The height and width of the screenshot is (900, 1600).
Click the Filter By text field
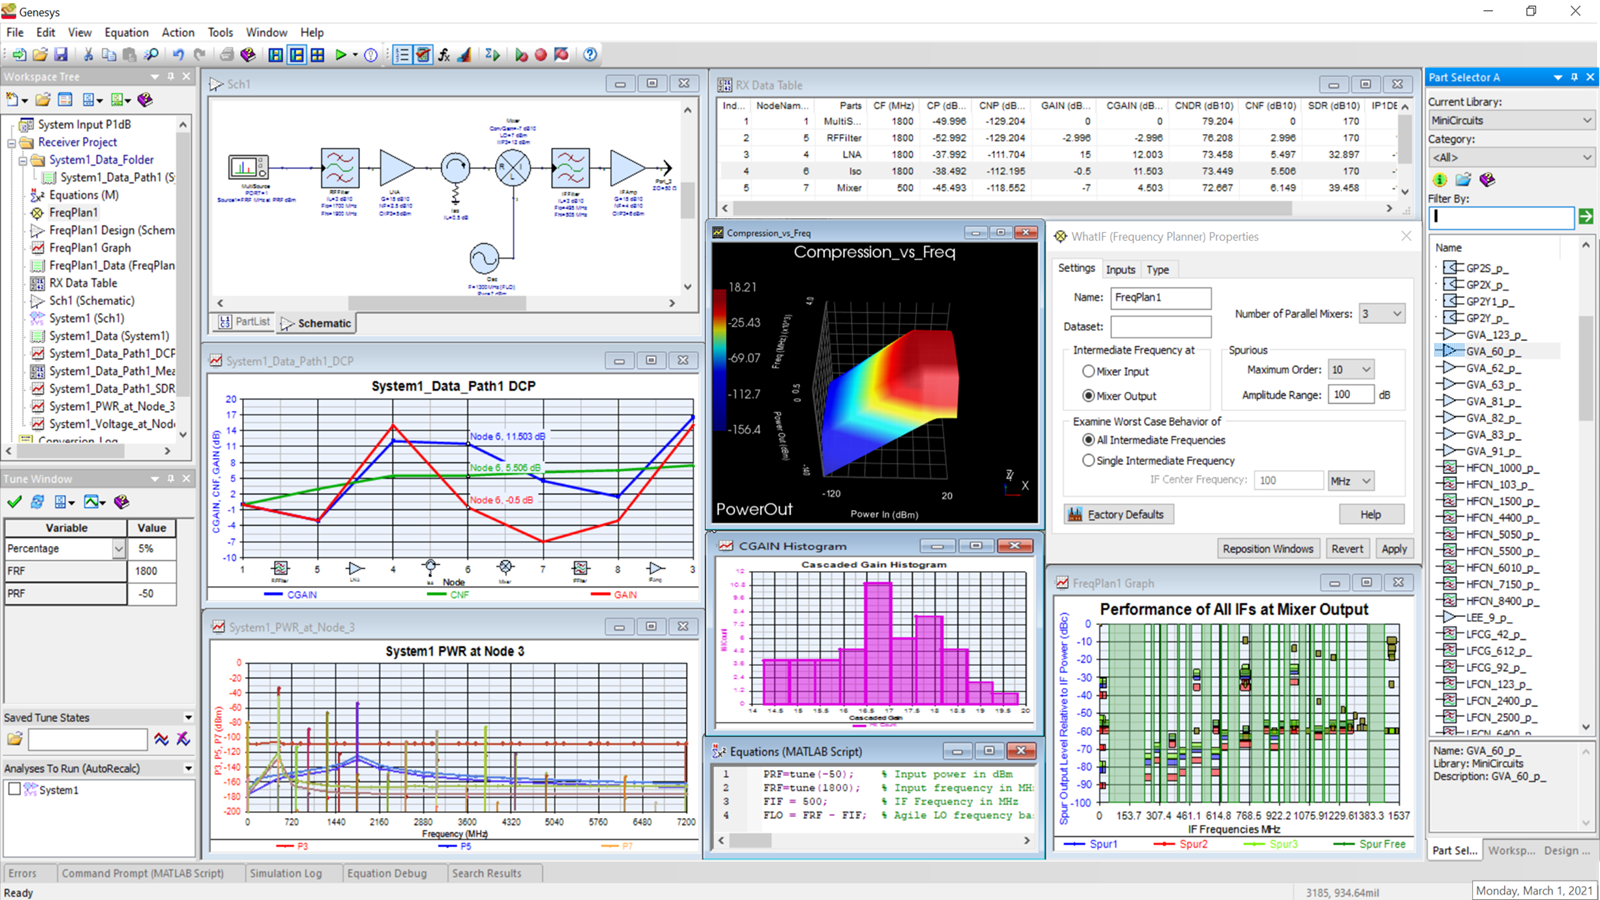[1501, 216]
